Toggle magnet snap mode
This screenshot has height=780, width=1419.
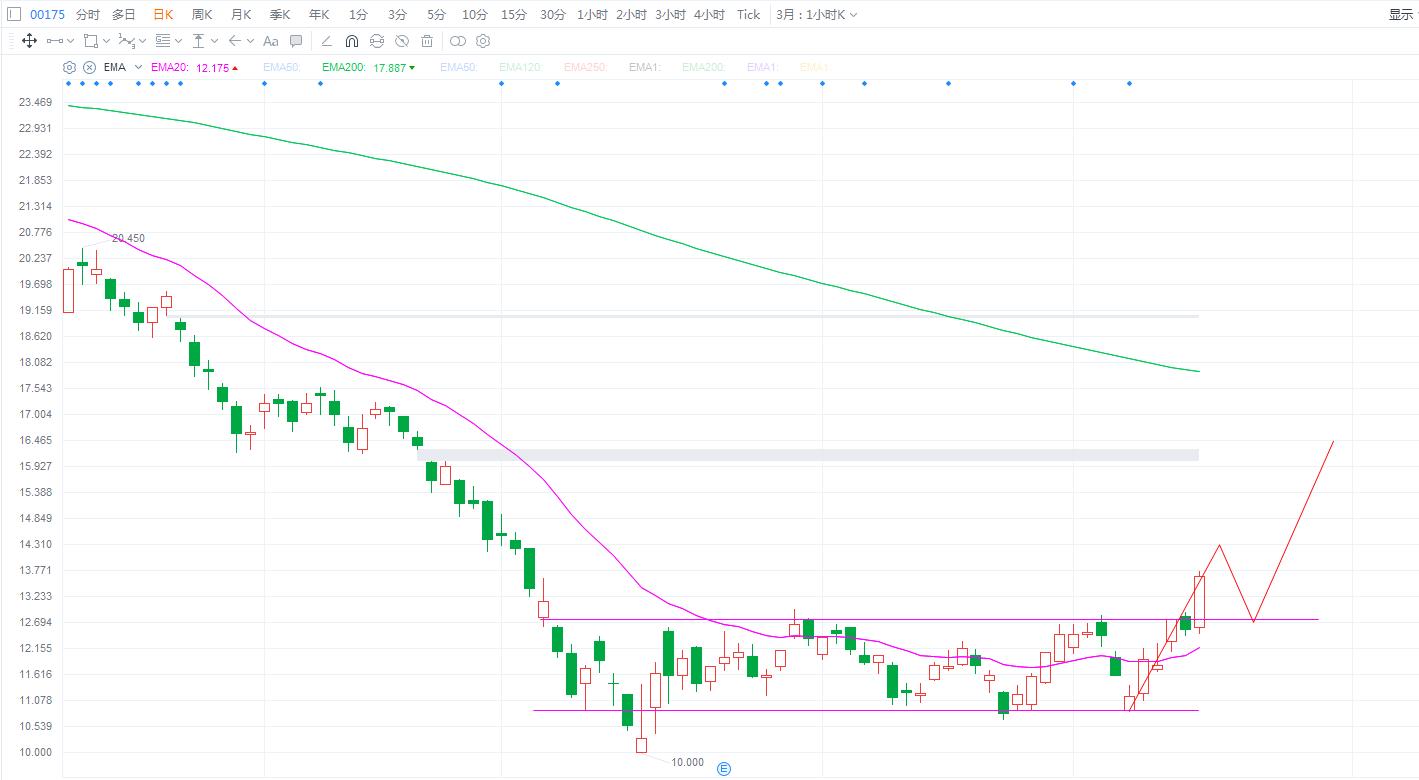[x=351, y=41]
